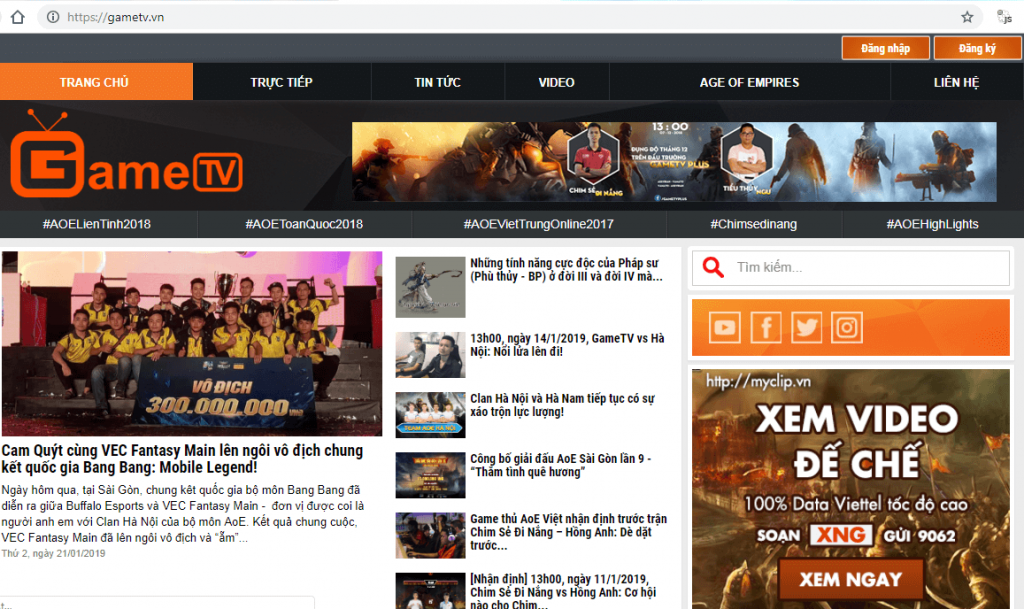Click the red search magnifier icon
The height and width of the screenshot is (609, 1024).
coord(712,267)
